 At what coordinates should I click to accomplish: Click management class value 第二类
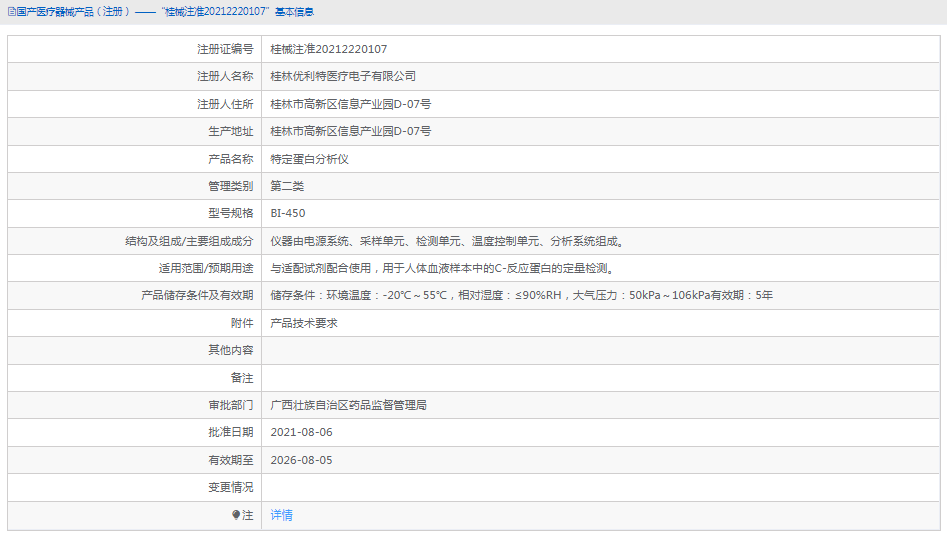pyautogui.click(x=287, y=186)
